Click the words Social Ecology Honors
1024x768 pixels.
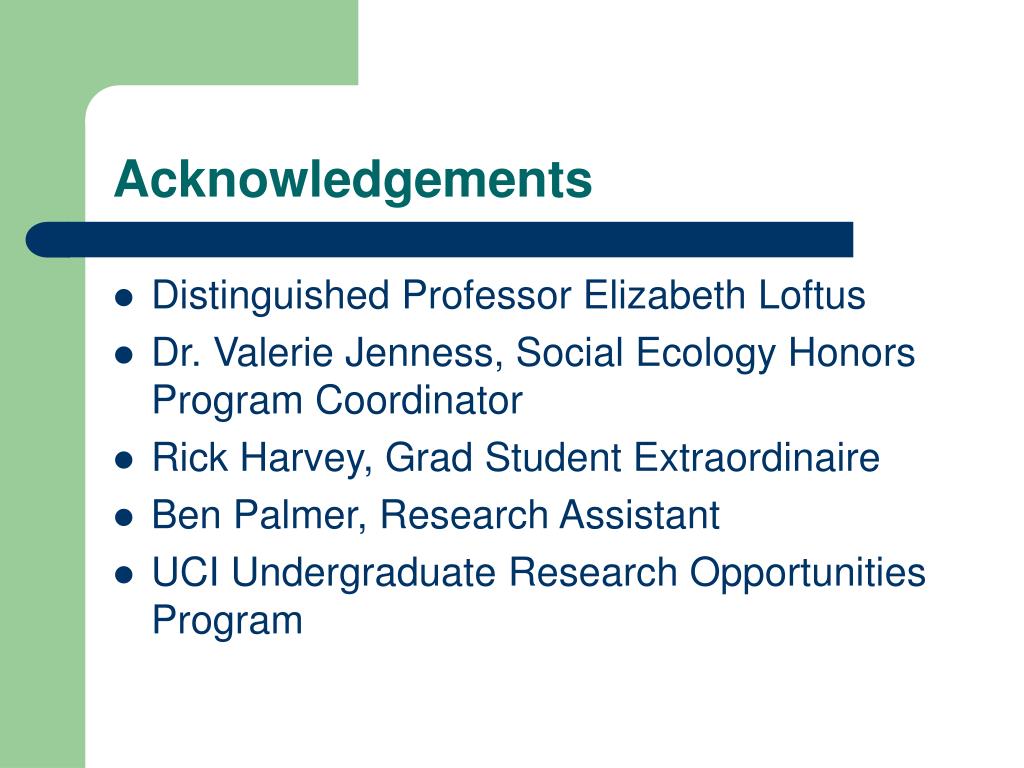click(716, 354)
